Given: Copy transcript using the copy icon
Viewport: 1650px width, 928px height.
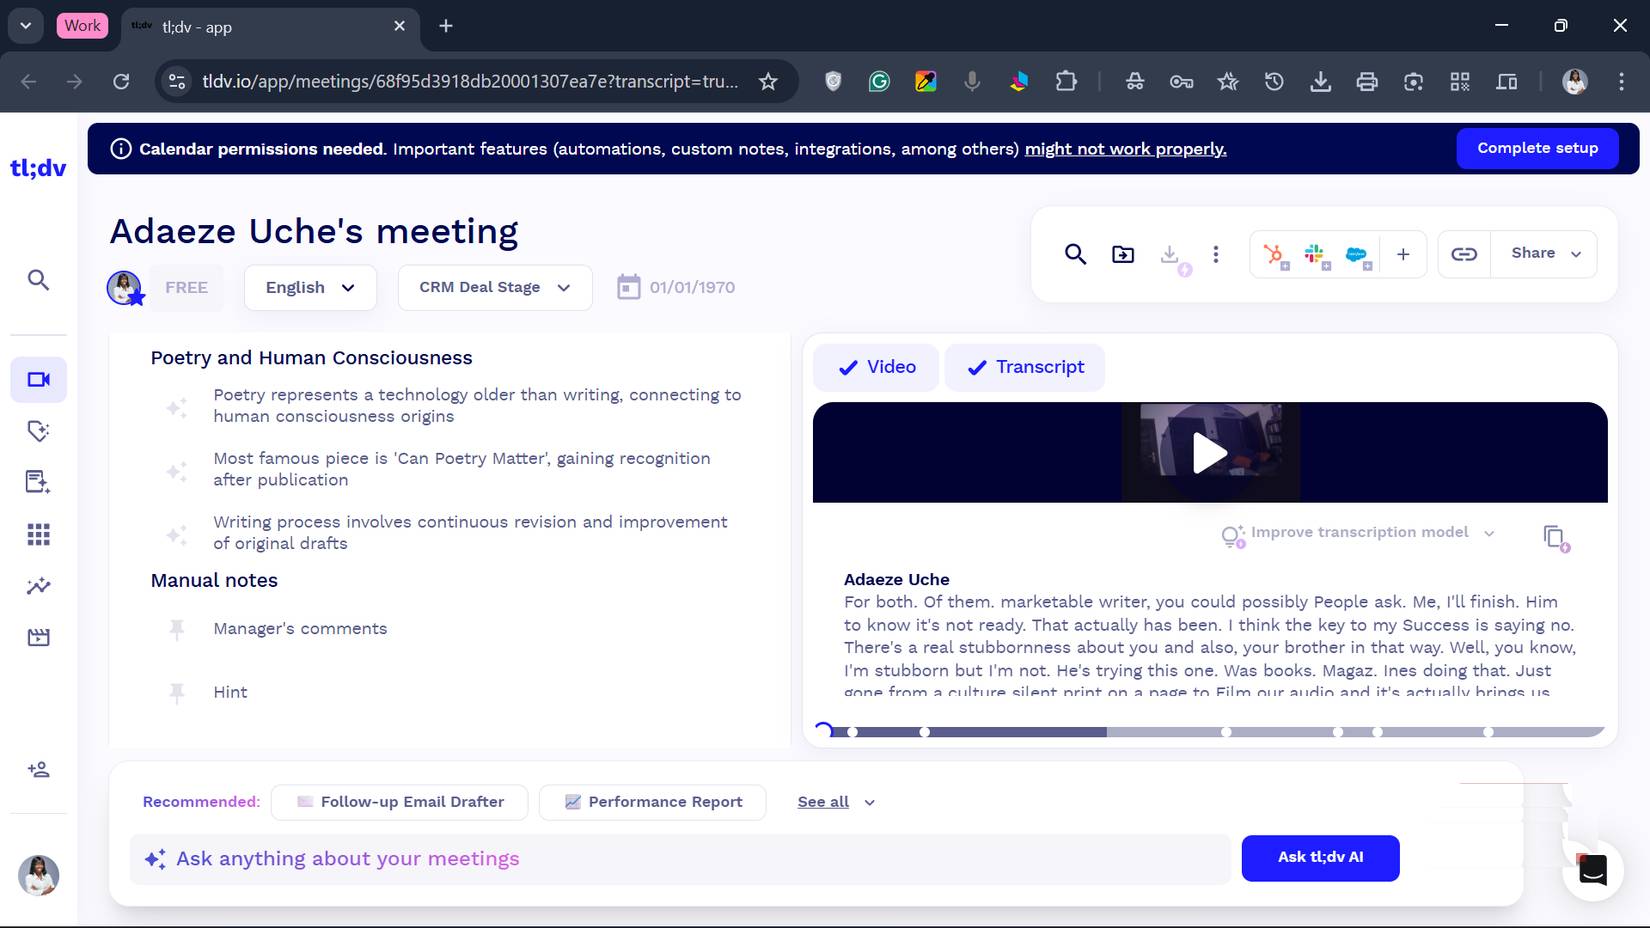Looking at the screenshot, I should pos(1554,537).
